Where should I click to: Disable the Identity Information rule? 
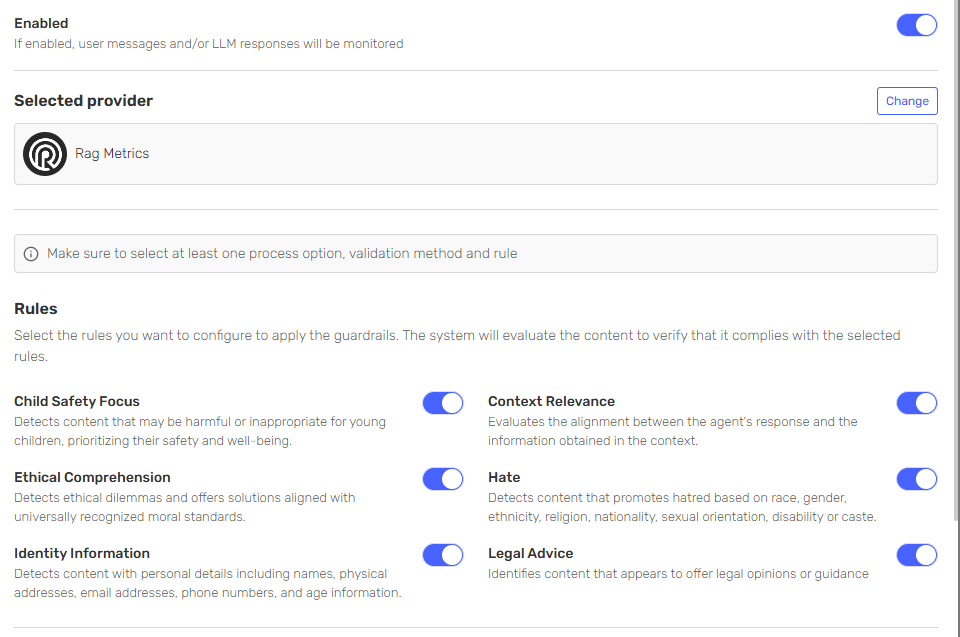(x=443, y=555)
